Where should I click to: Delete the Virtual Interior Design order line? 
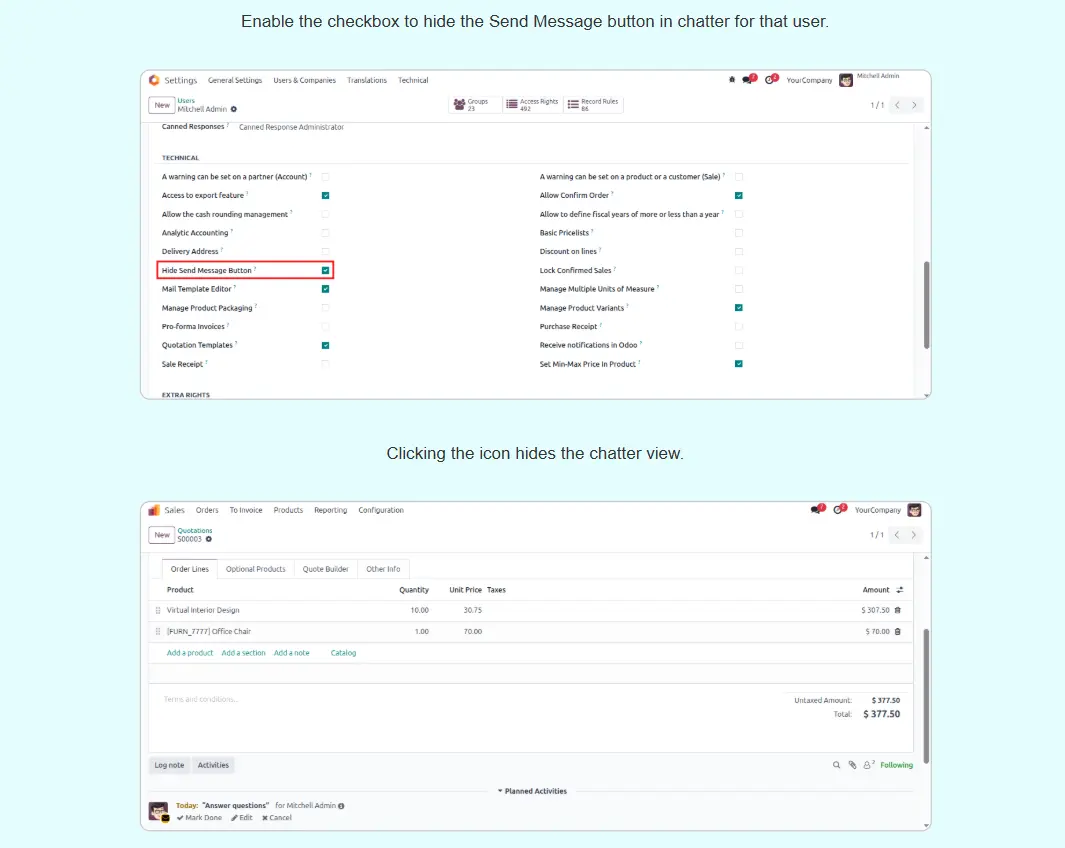point(897,610)
